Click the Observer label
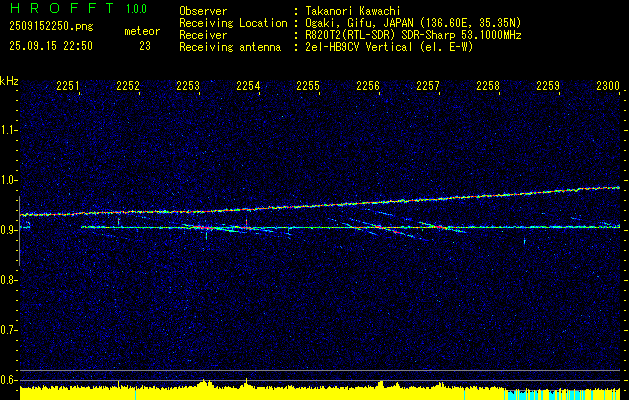 click(203, 11)
